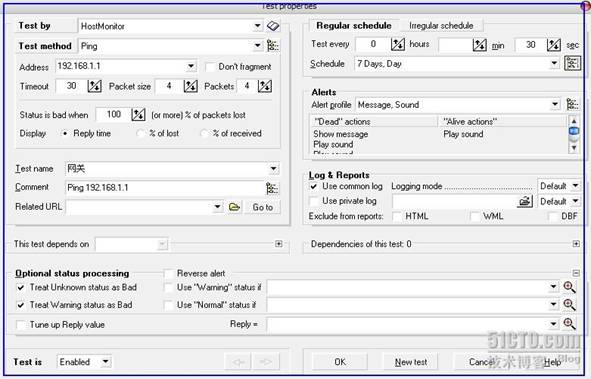Click the Timeout value field

coord(71,86)
